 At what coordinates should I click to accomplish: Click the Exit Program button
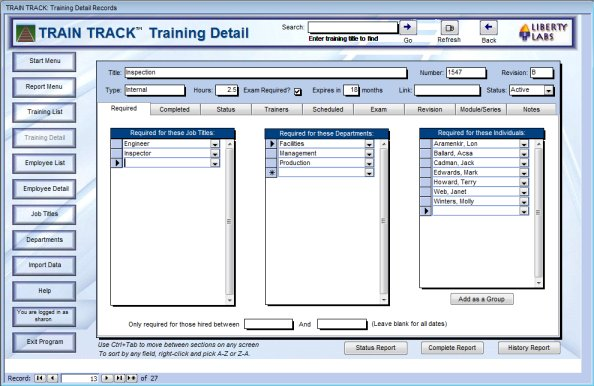tap(44, 342)
